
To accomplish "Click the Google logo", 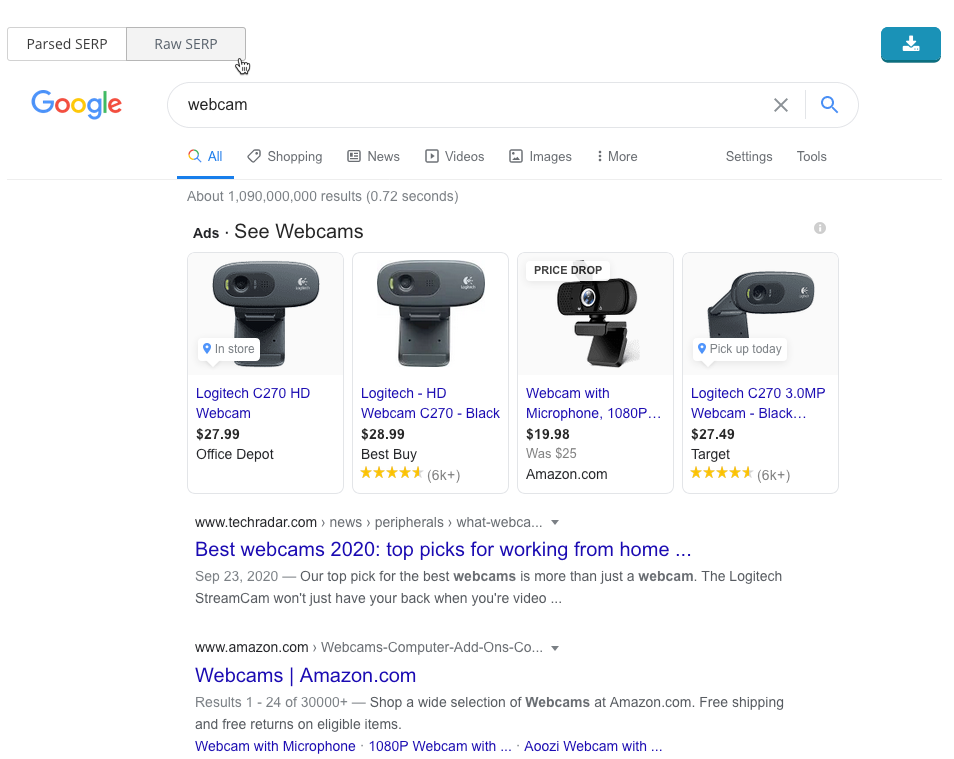I will coord(77,104).
